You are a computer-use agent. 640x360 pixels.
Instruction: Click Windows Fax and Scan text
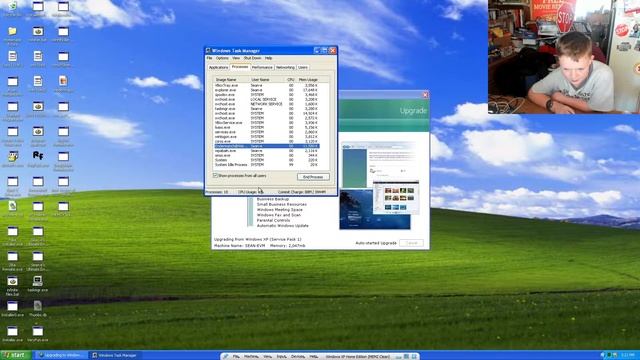click(279, 215)
